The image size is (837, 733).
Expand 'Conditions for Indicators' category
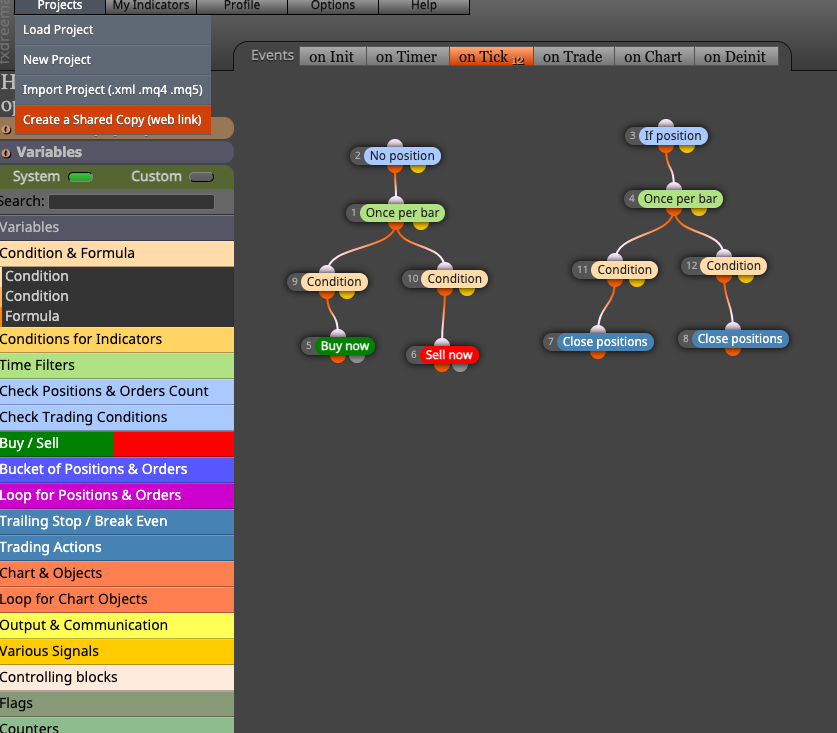pos(117,339)
